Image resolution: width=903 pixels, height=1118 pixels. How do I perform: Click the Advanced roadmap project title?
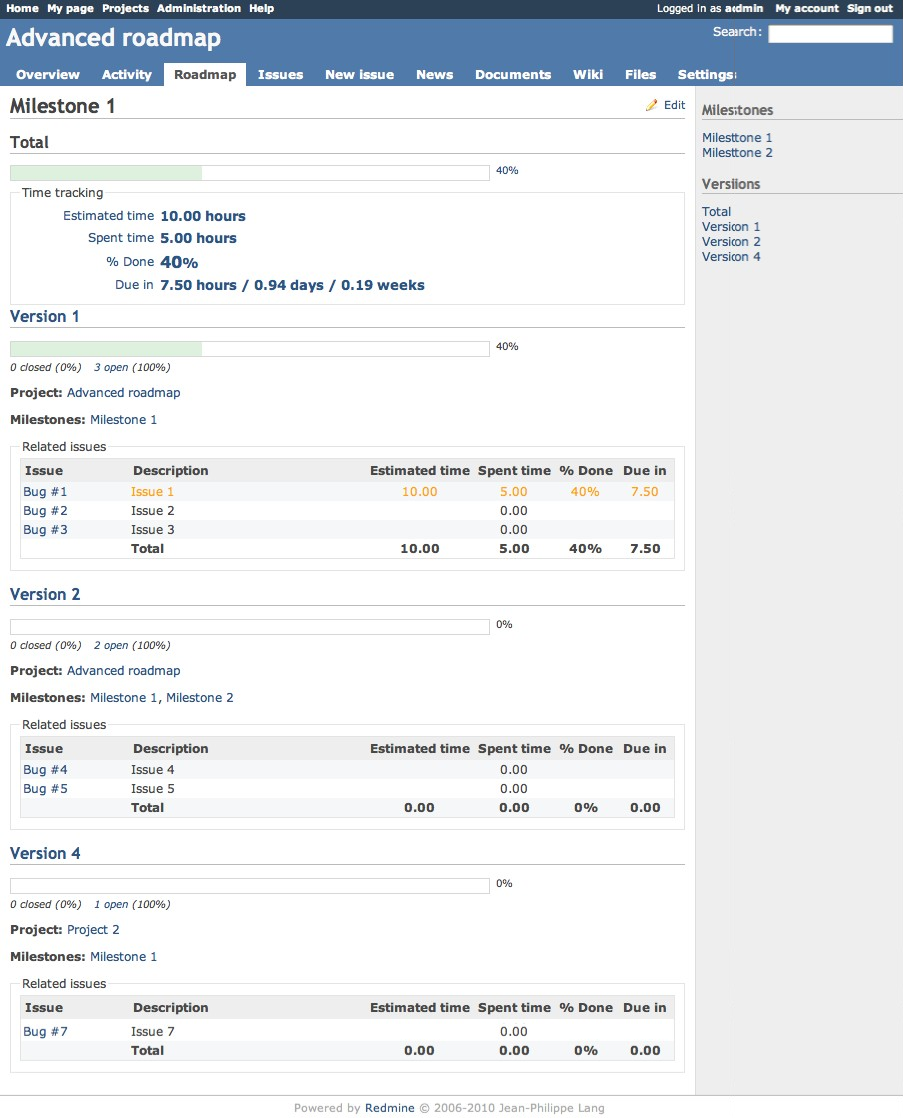[x=113, y=37]
